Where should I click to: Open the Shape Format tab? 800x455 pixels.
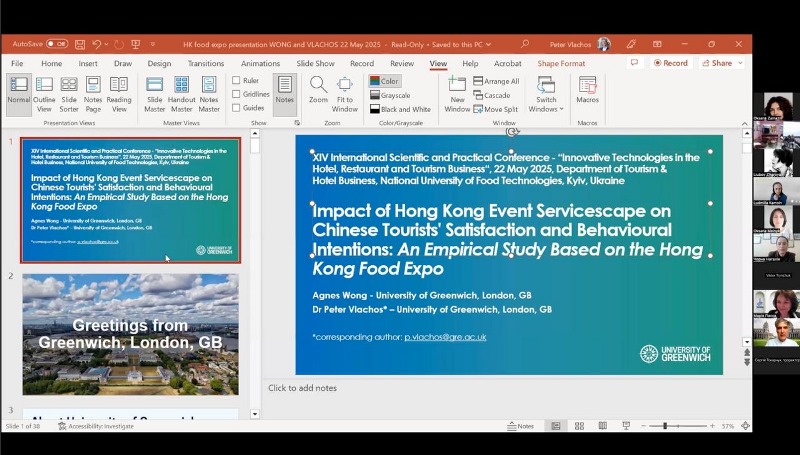[561, 63]
